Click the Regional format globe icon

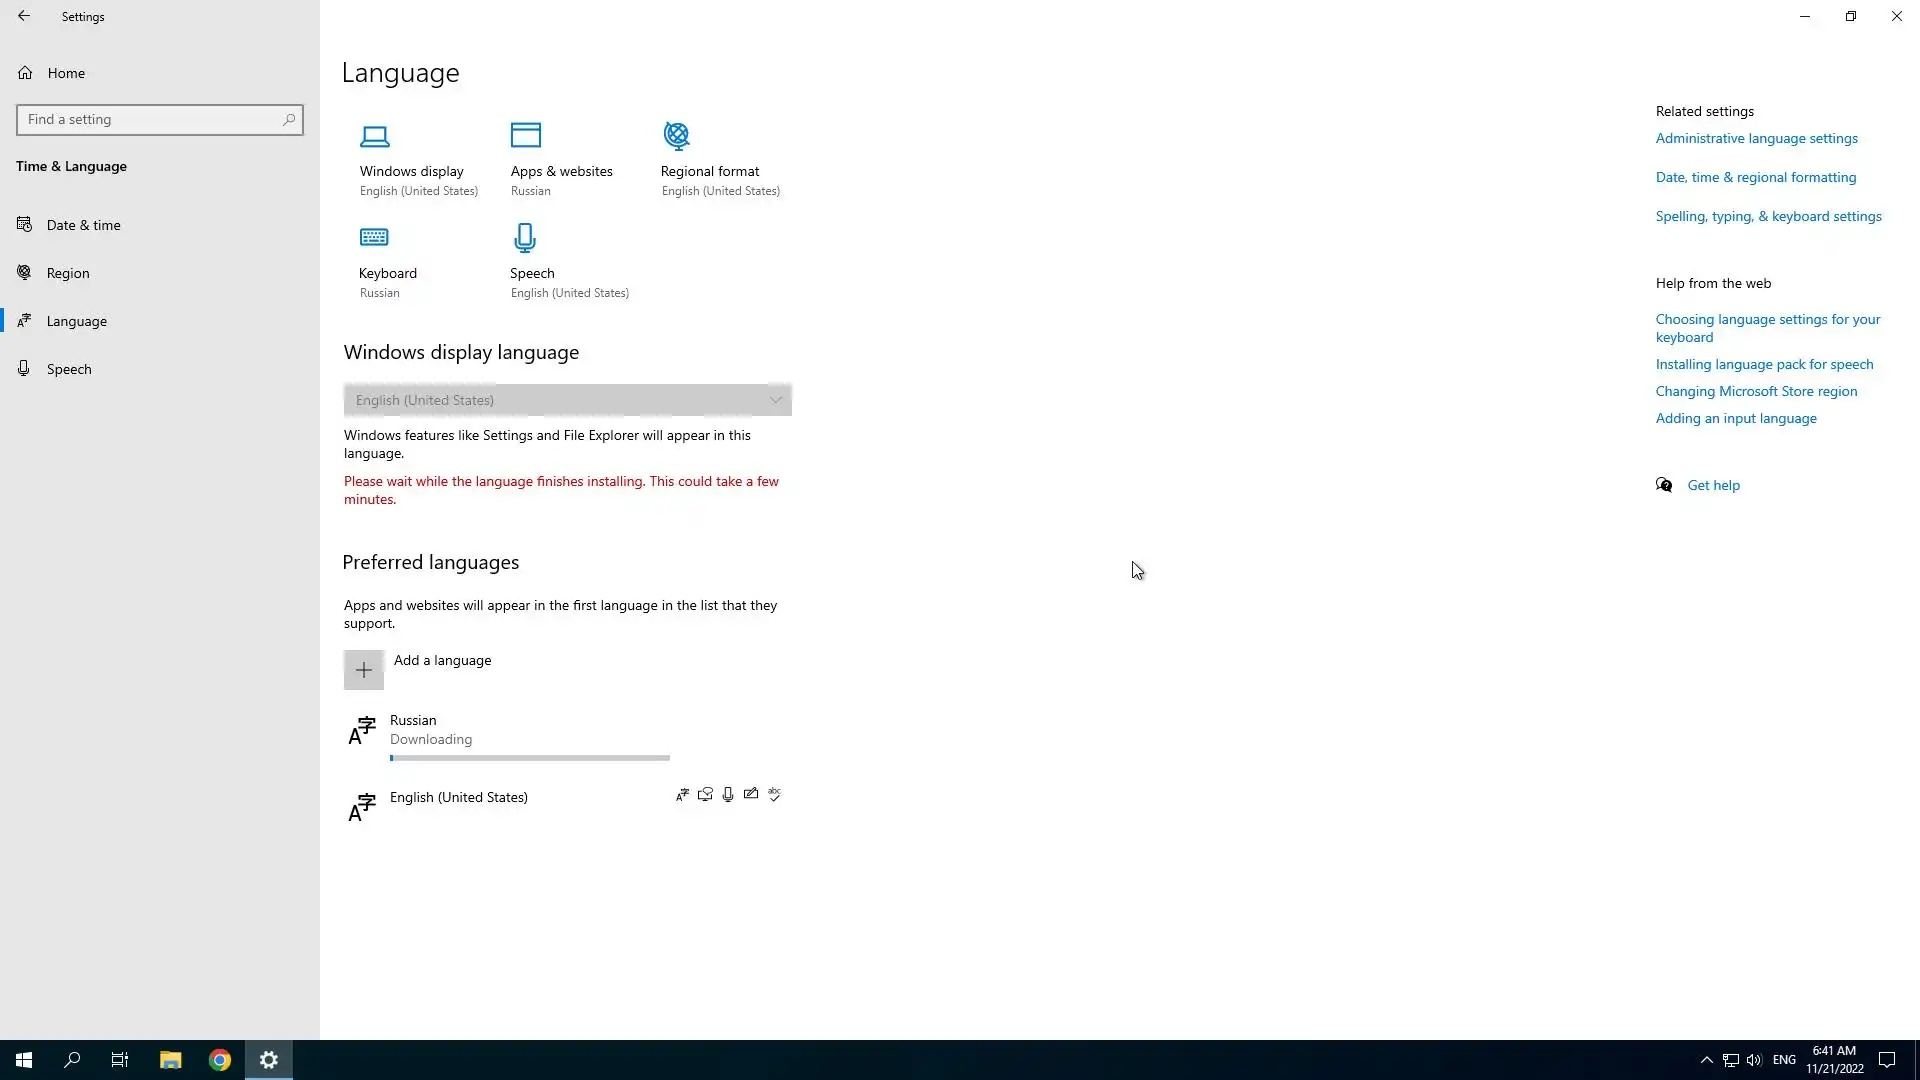tap(677, 135)
